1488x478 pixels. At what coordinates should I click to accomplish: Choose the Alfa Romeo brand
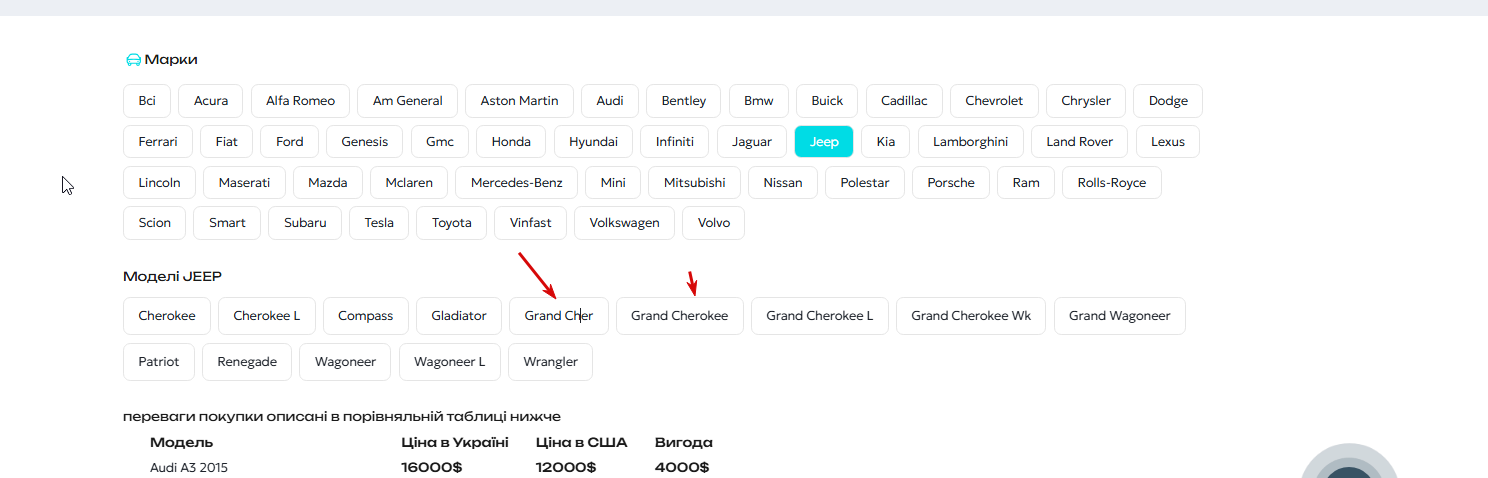(300, 101)
